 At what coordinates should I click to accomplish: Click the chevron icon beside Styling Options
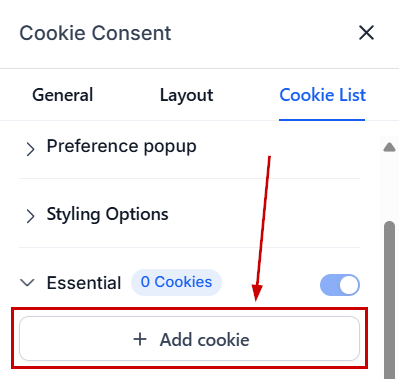pos(30,216)
